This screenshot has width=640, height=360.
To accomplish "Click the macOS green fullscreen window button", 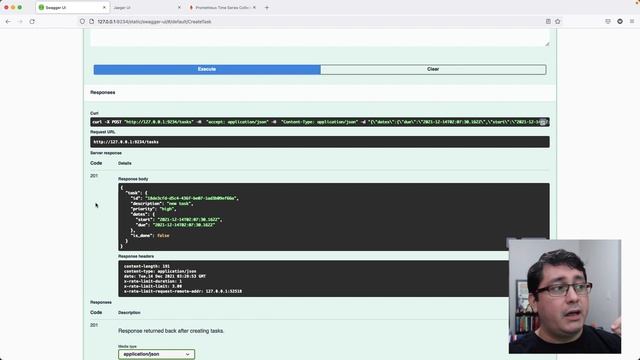I will click(20, 7).
